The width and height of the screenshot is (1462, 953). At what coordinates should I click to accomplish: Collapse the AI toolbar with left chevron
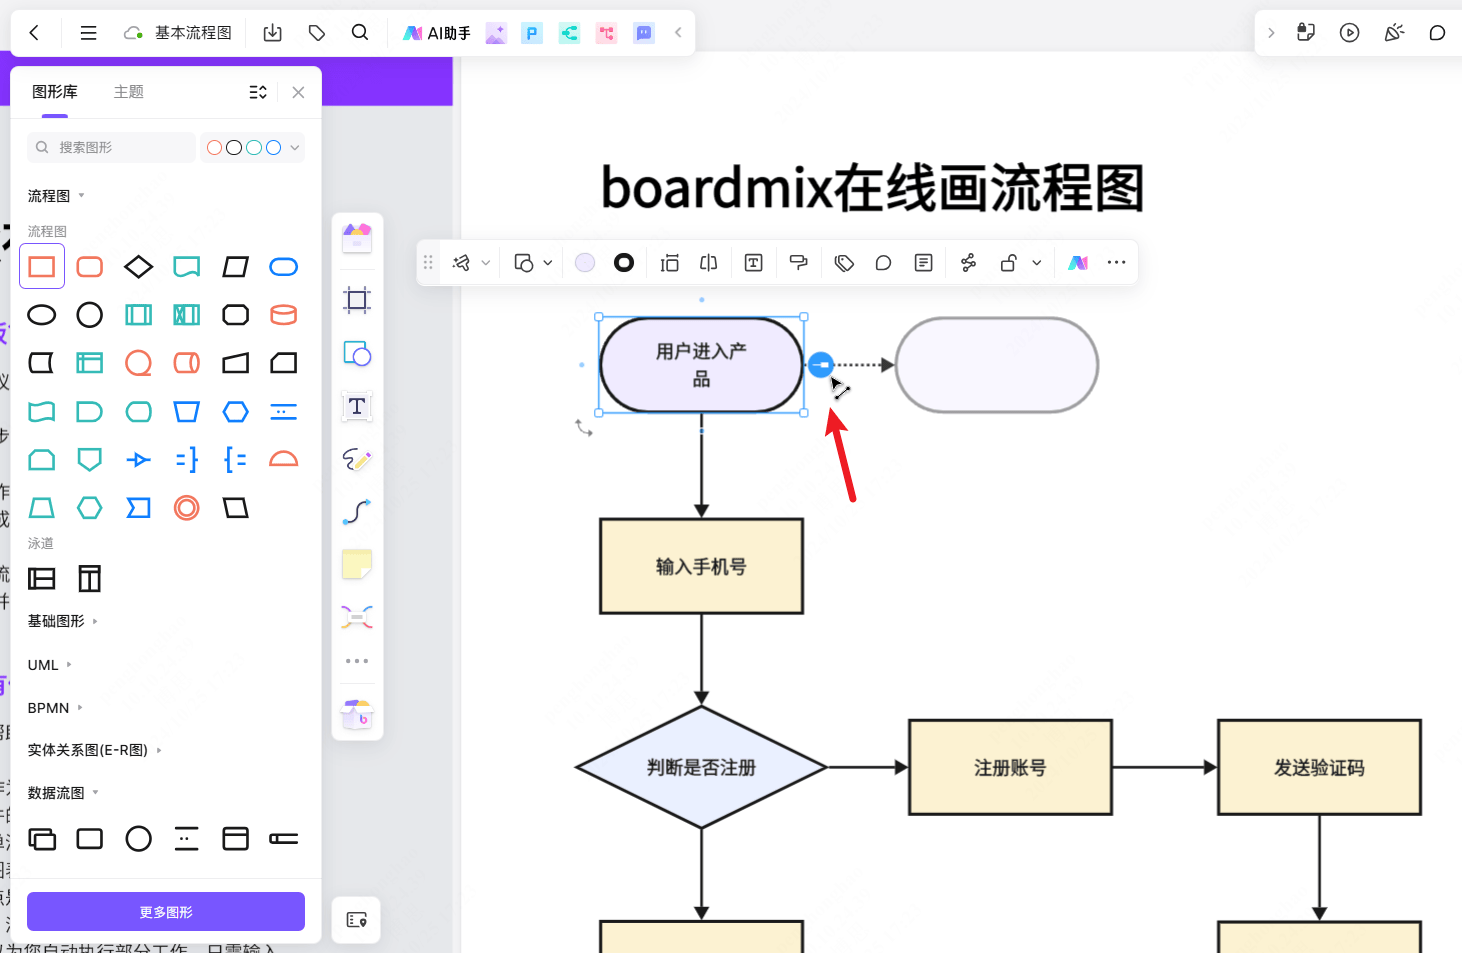678,33
